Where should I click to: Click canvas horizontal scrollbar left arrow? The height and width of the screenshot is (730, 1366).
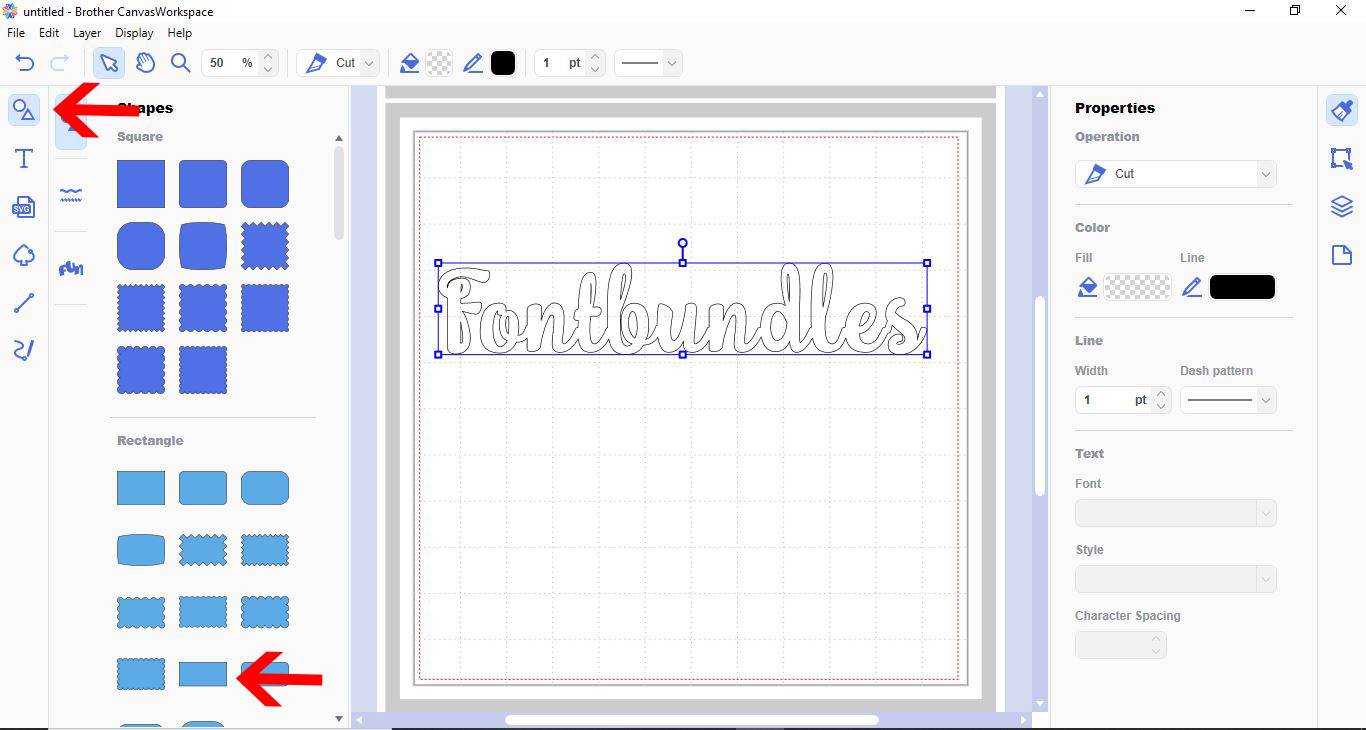point(358,720)
